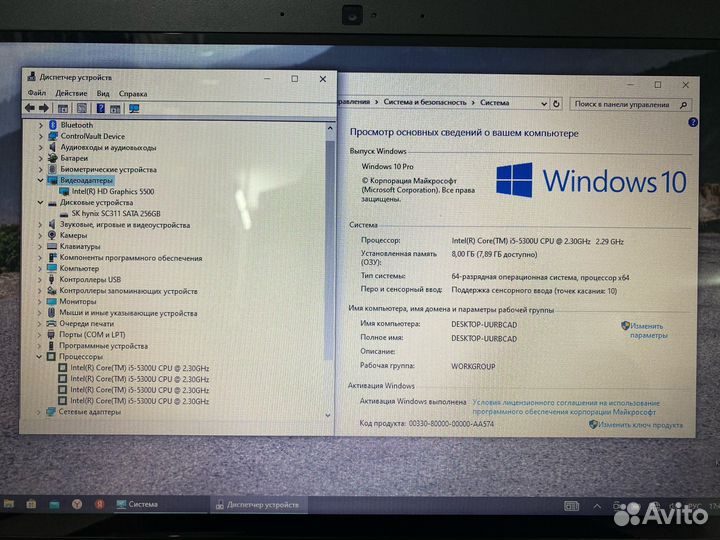Open the Действие menu
This screenshot has width=720, height=540.
click(x=71, y=93)
